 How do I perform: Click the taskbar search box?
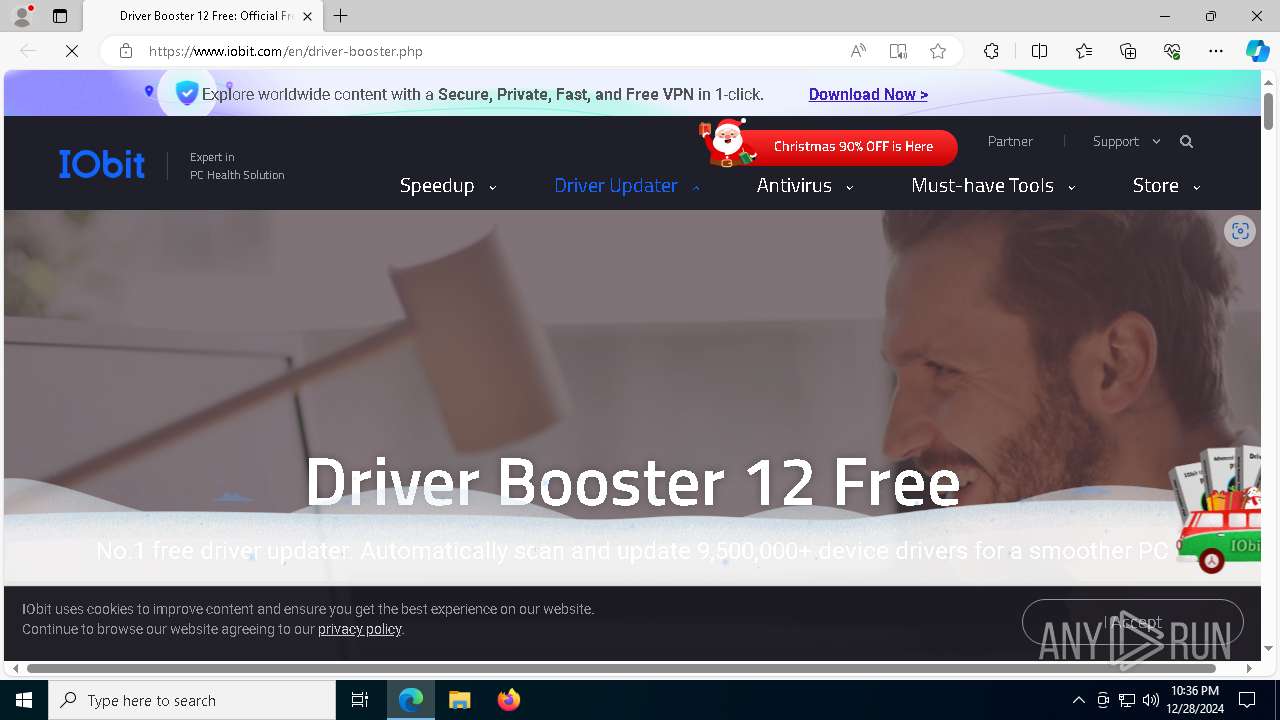(192, 700)
